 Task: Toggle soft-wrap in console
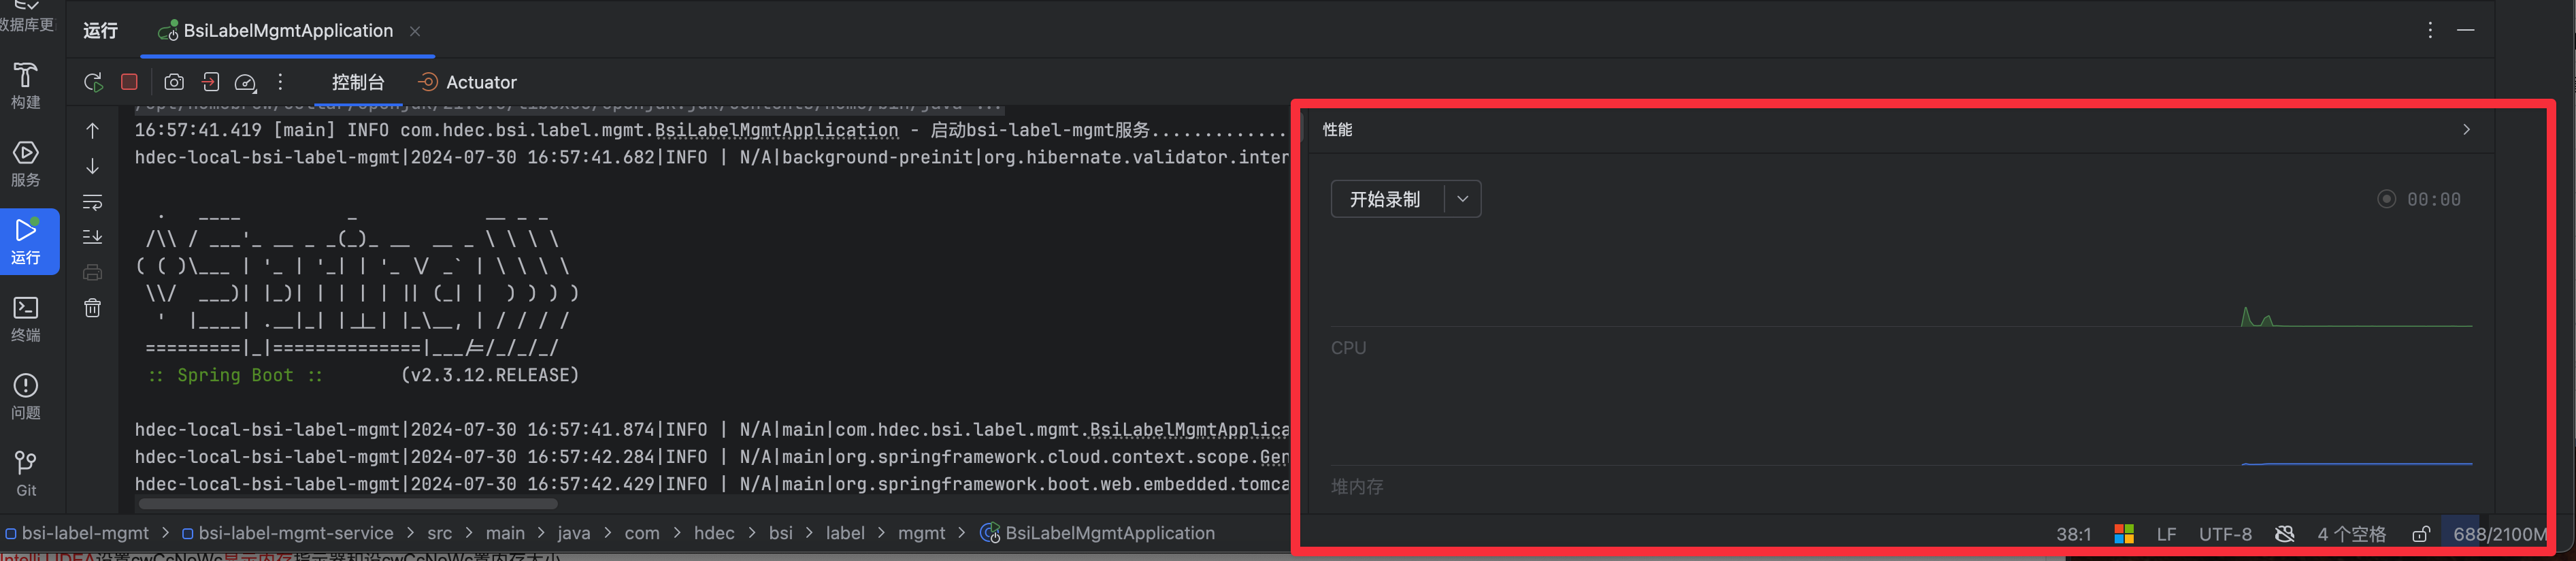coord(92,202)
